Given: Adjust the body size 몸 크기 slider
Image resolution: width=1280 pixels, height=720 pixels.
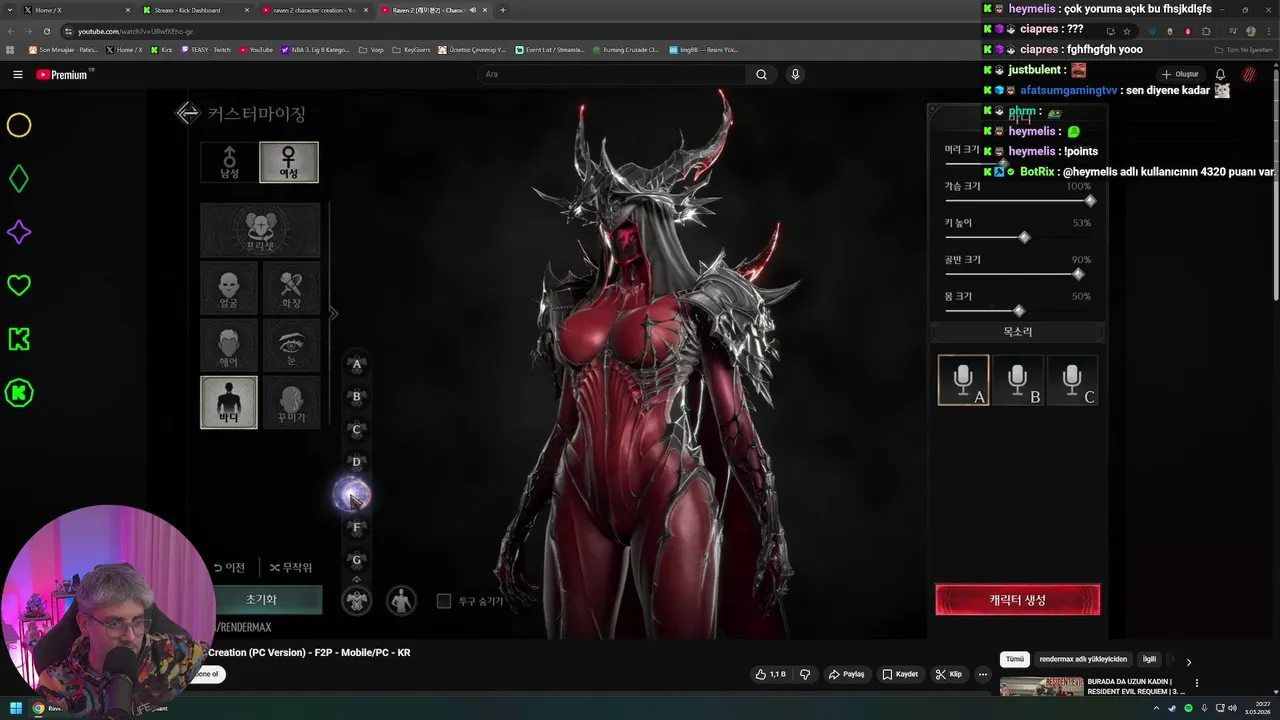Looking at the screenshot, I should click(1018, 311).
